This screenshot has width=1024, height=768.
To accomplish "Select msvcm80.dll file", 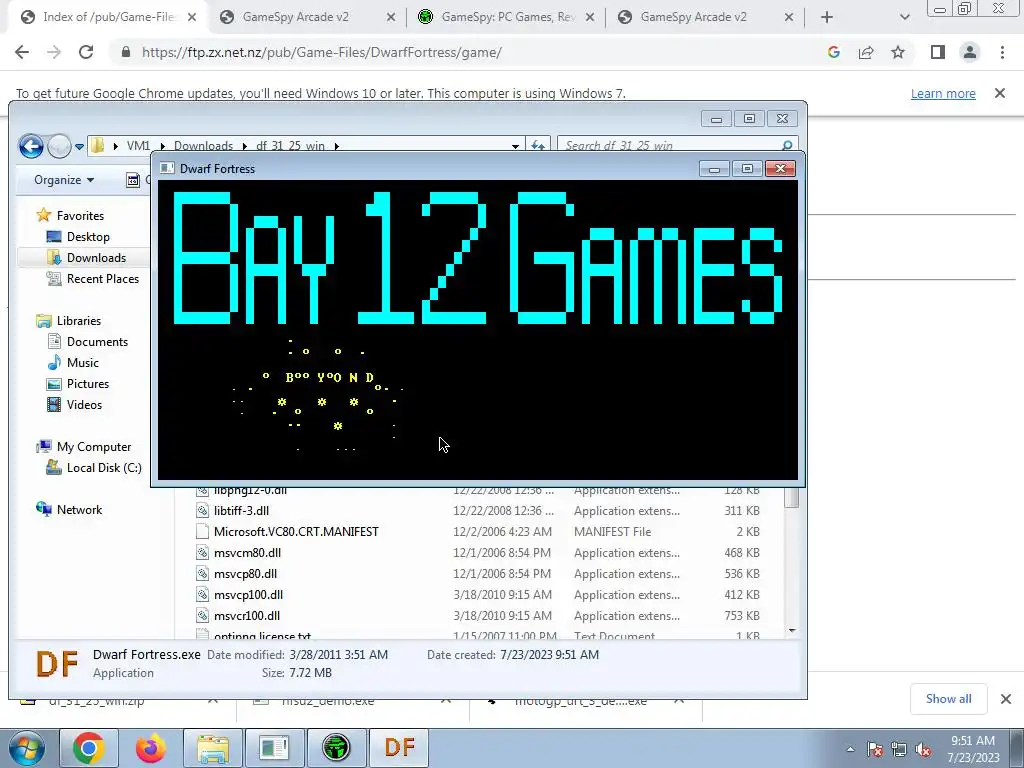I will [x=247, y=552].
